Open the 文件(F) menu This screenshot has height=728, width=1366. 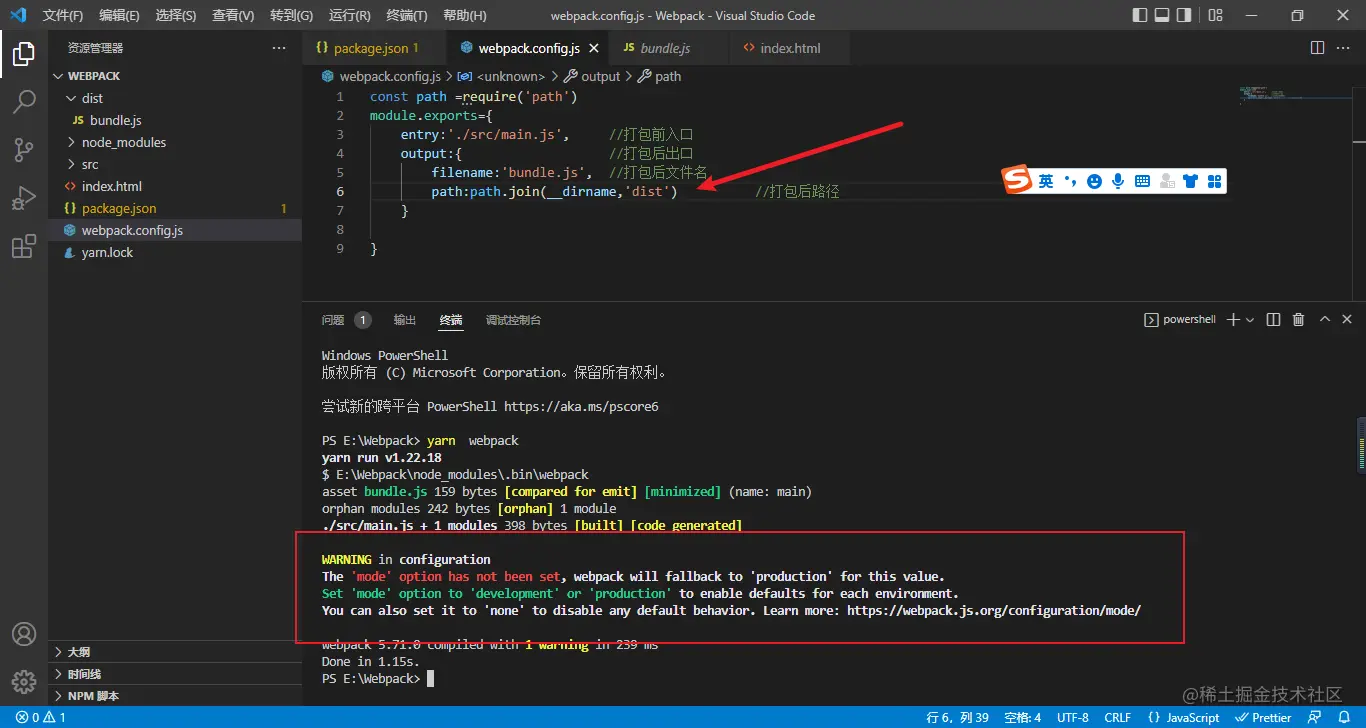pyautogui.click(x=63, y=16)
